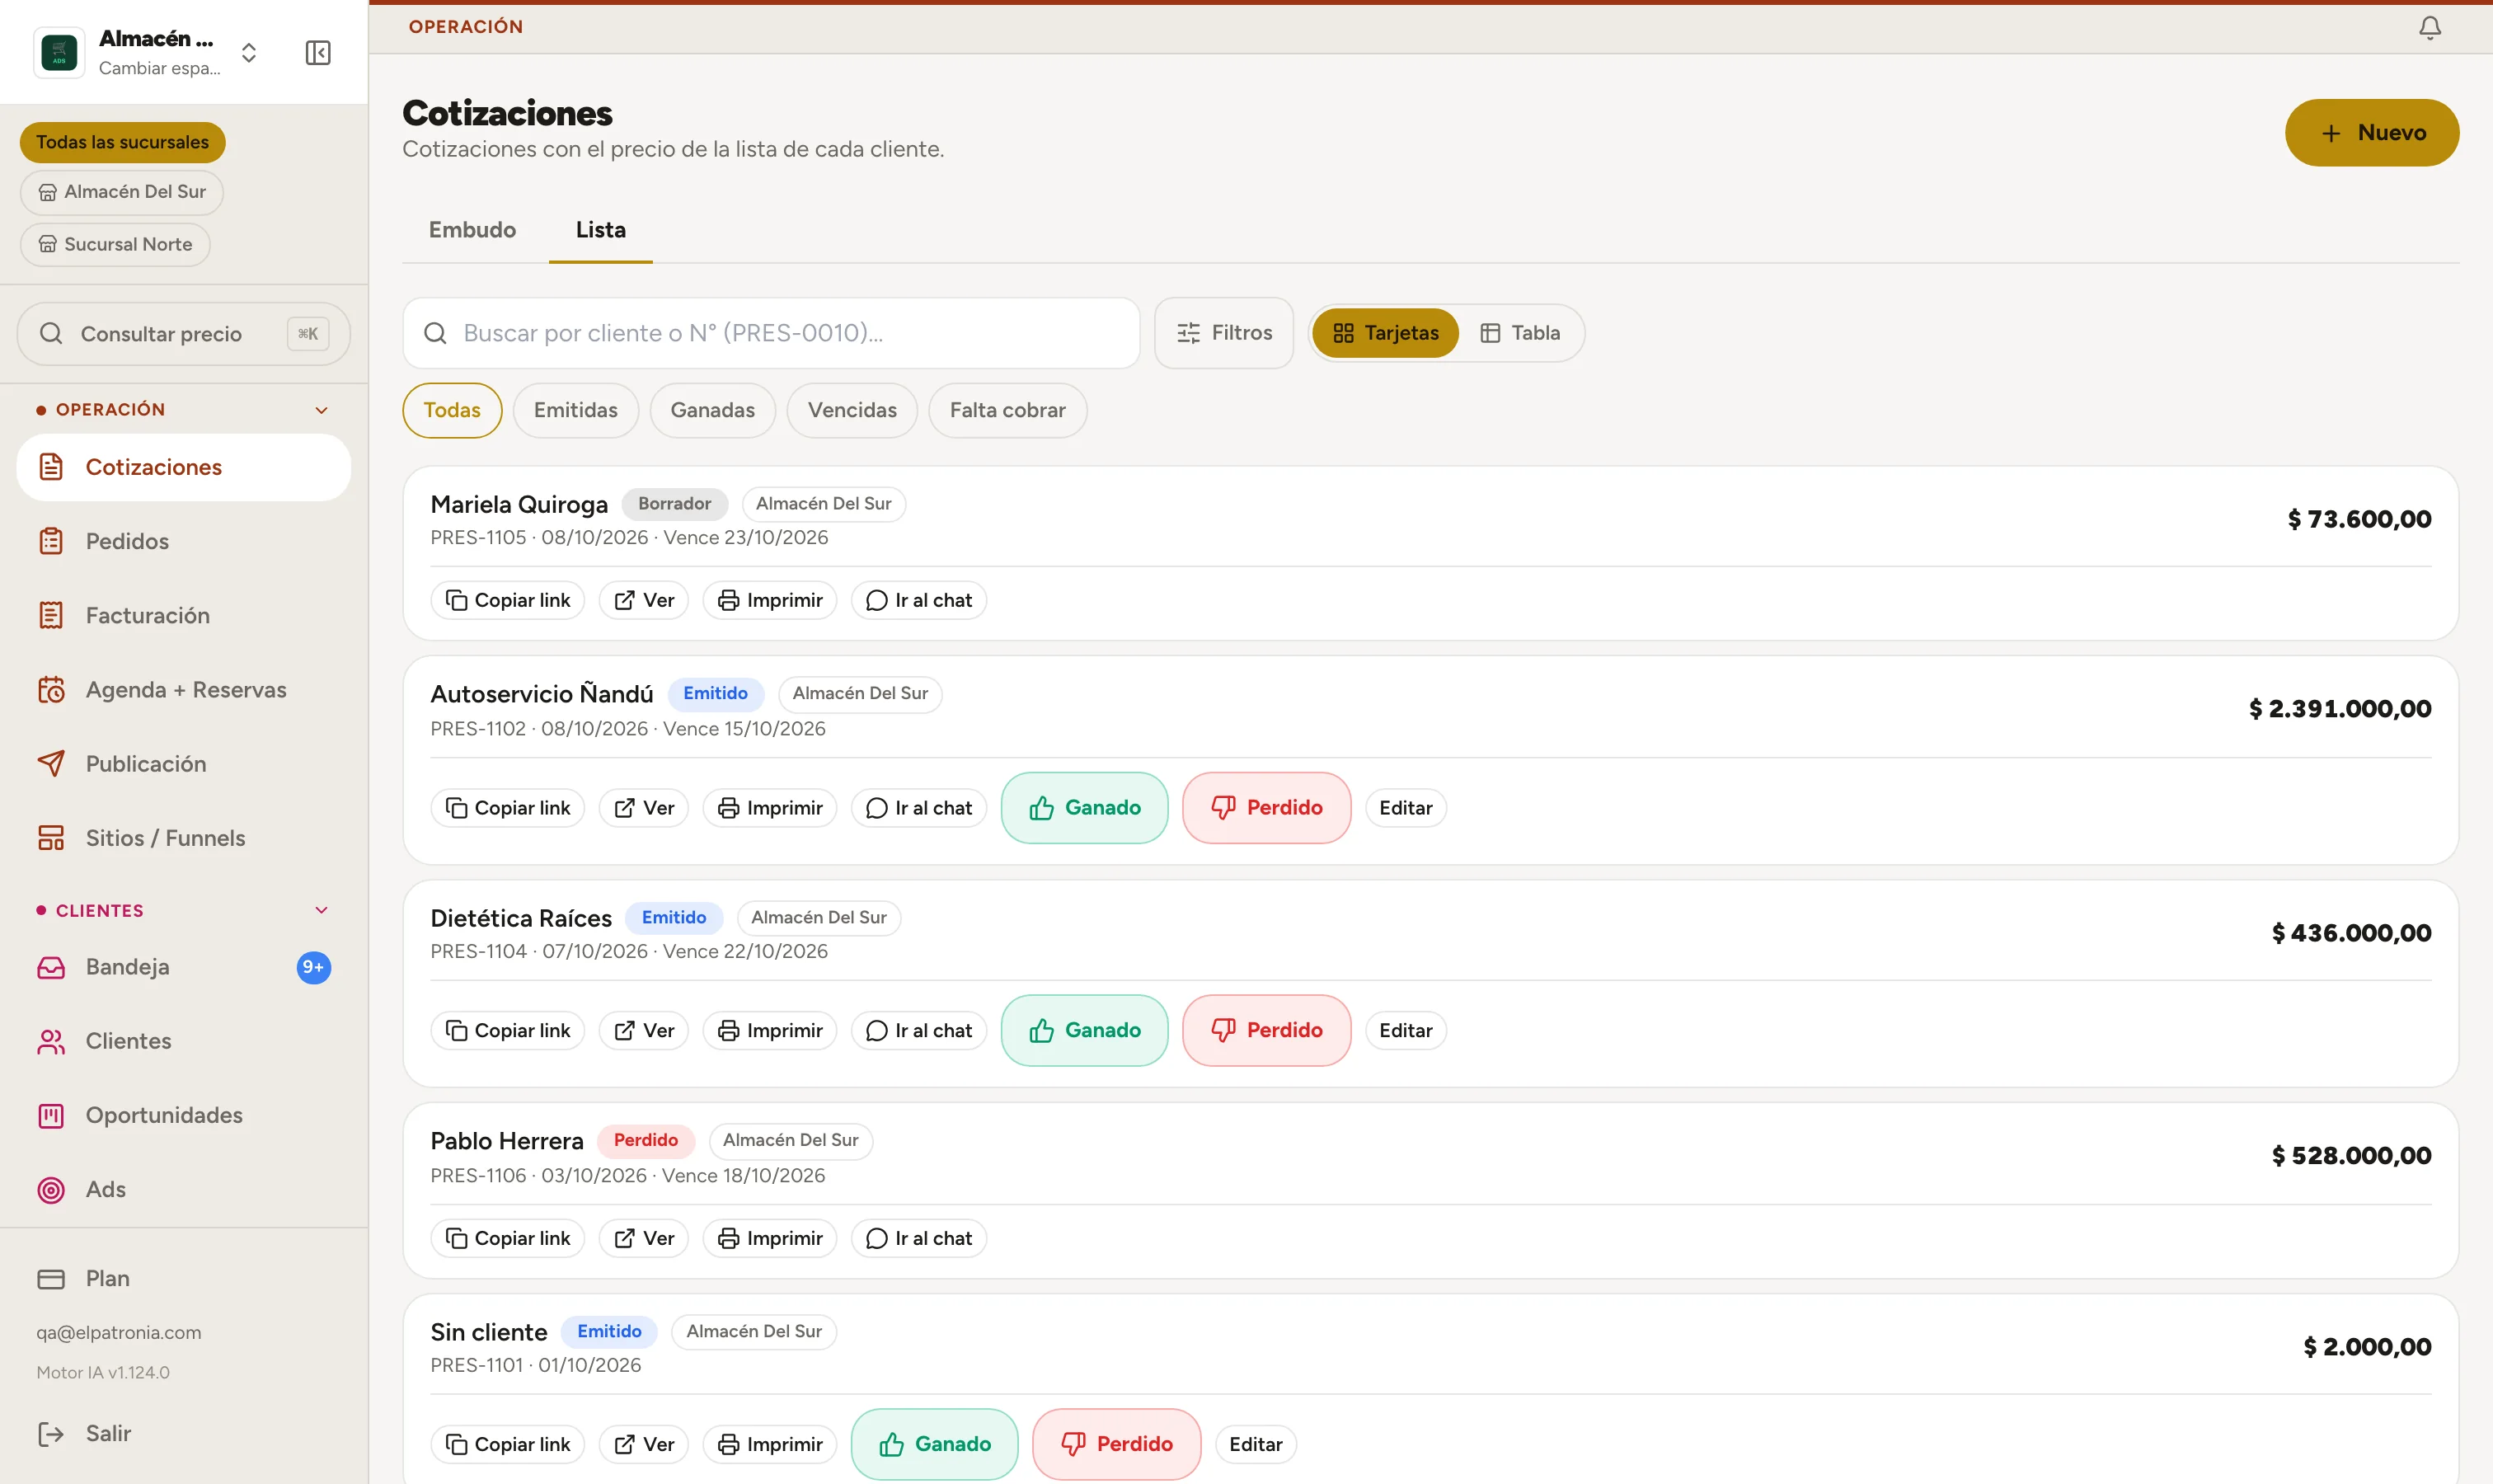
Task: Create a Nuevo quote
Action: [x=2372, y=133]
